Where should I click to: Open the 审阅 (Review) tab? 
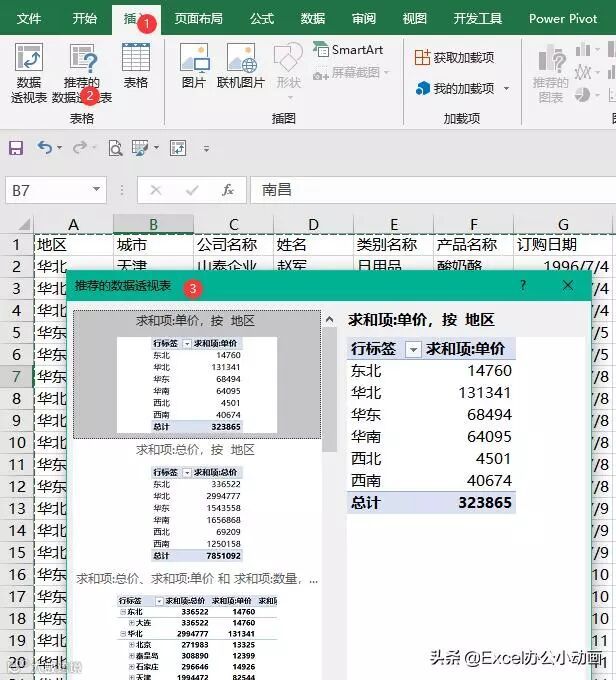click(x=364, y=18)
